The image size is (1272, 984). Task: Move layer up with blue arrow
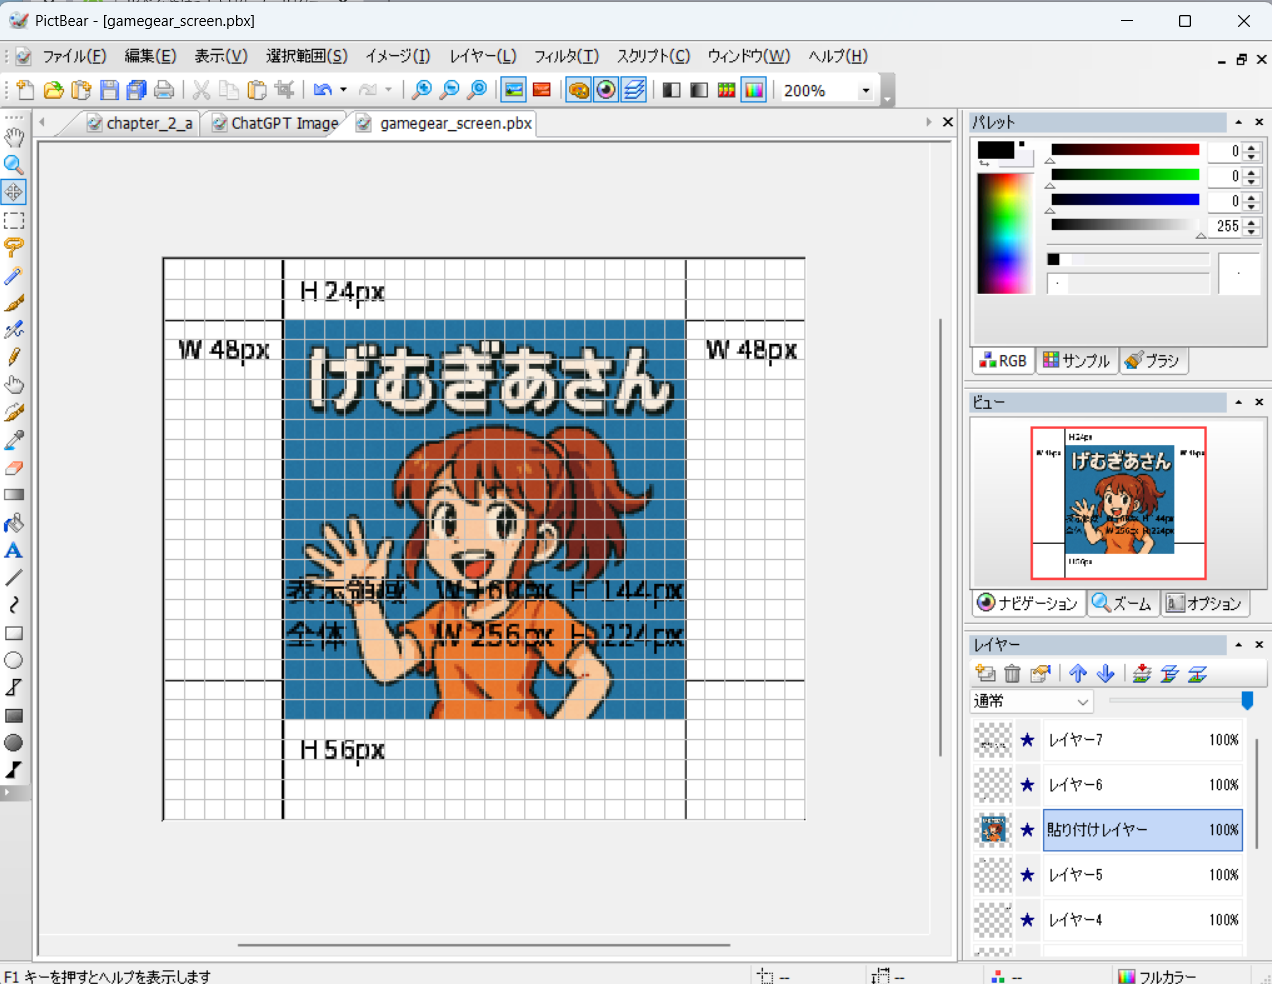(x=1078, y=674)
